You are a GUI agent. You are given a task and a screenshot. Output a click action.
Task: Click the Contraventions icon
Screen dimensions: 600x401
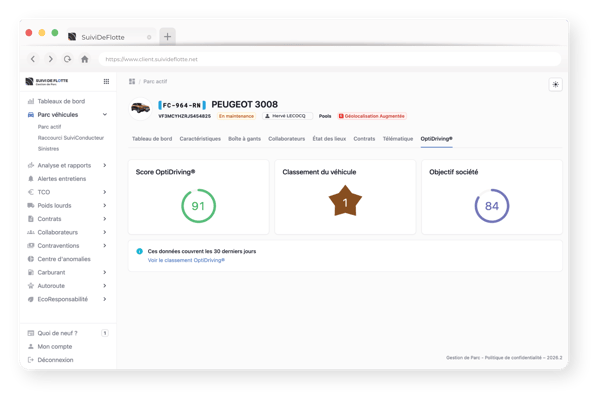click(x=31, y=246)
